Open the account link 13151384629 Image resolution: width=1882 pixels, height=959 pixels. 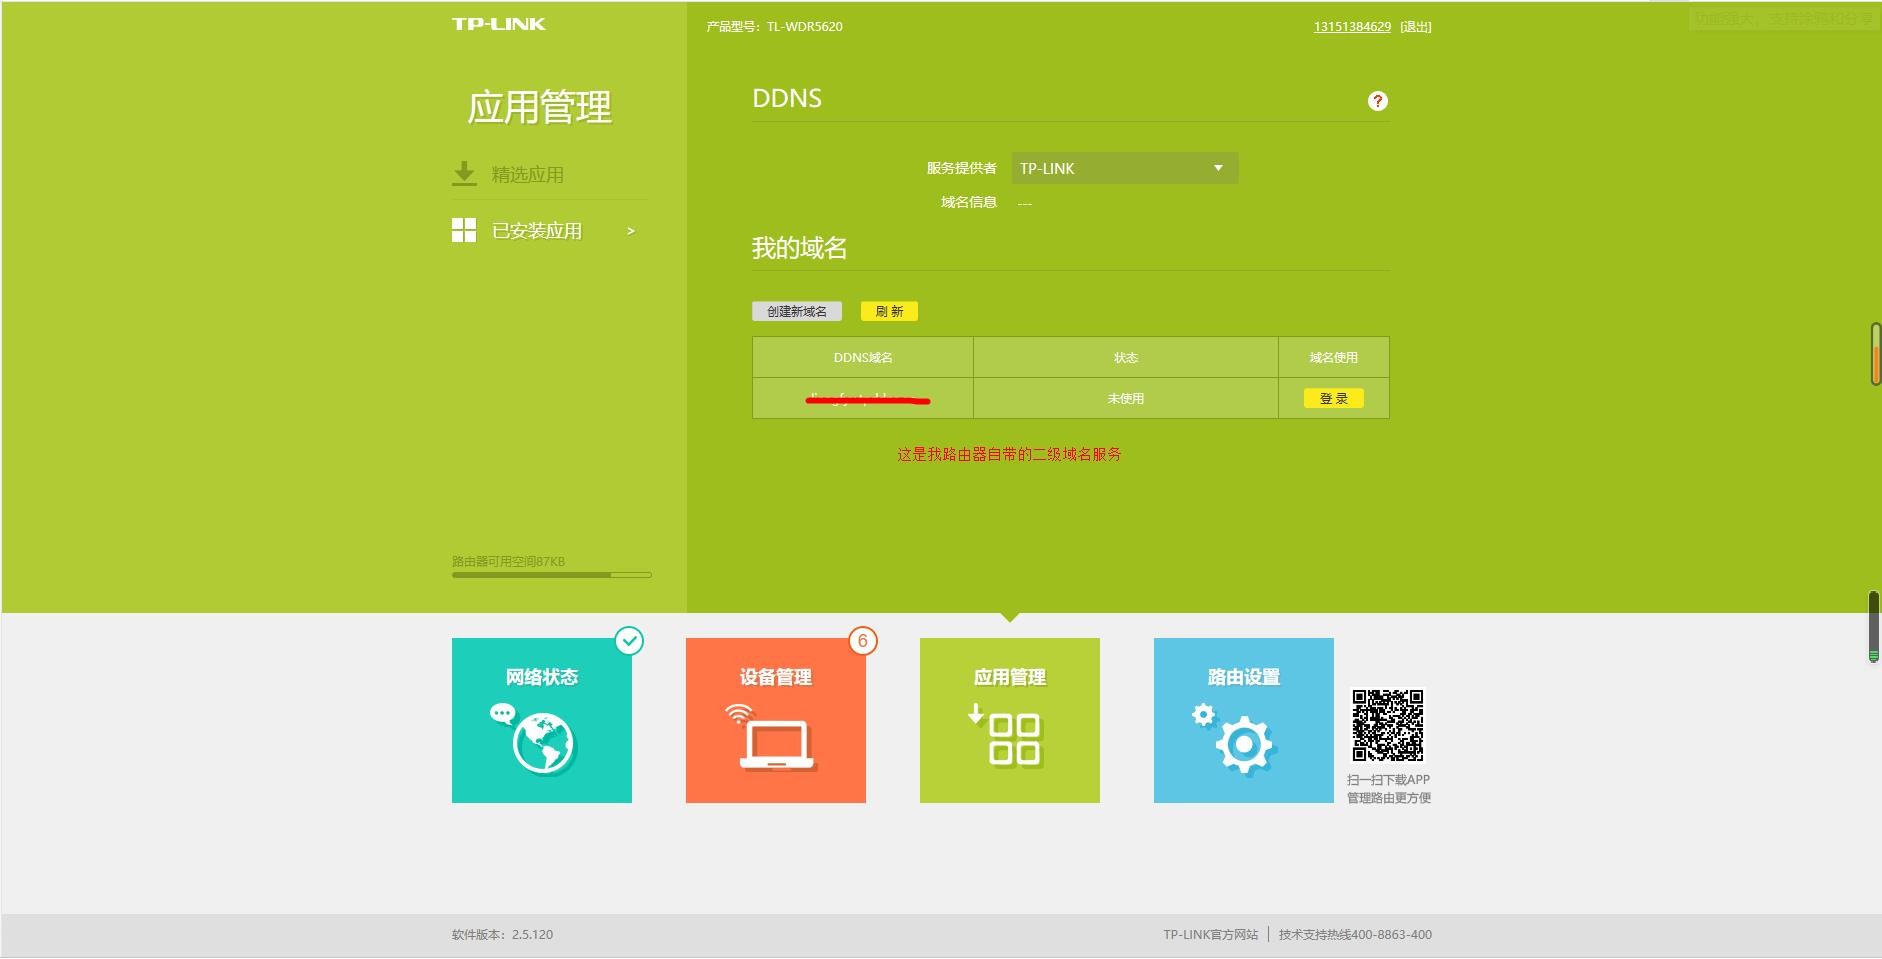click(1352, 27)
